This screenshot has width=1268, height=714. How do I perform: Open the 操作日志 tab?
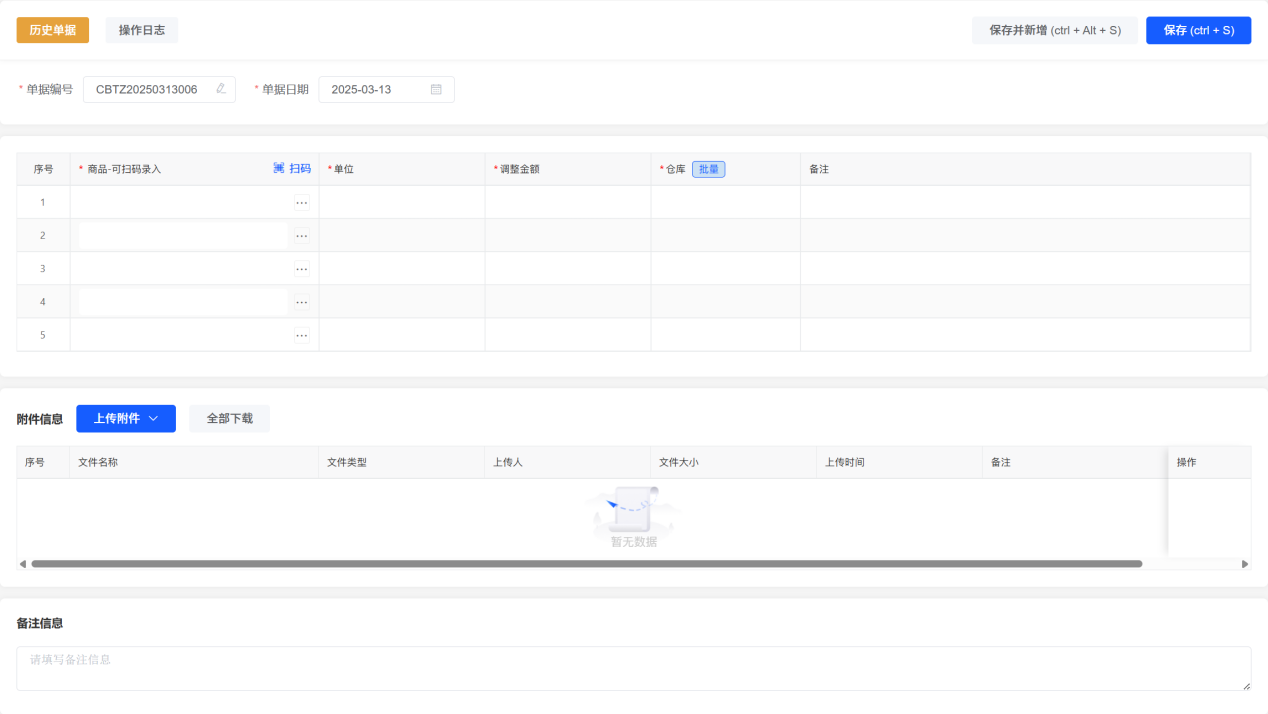click(141, 30)
